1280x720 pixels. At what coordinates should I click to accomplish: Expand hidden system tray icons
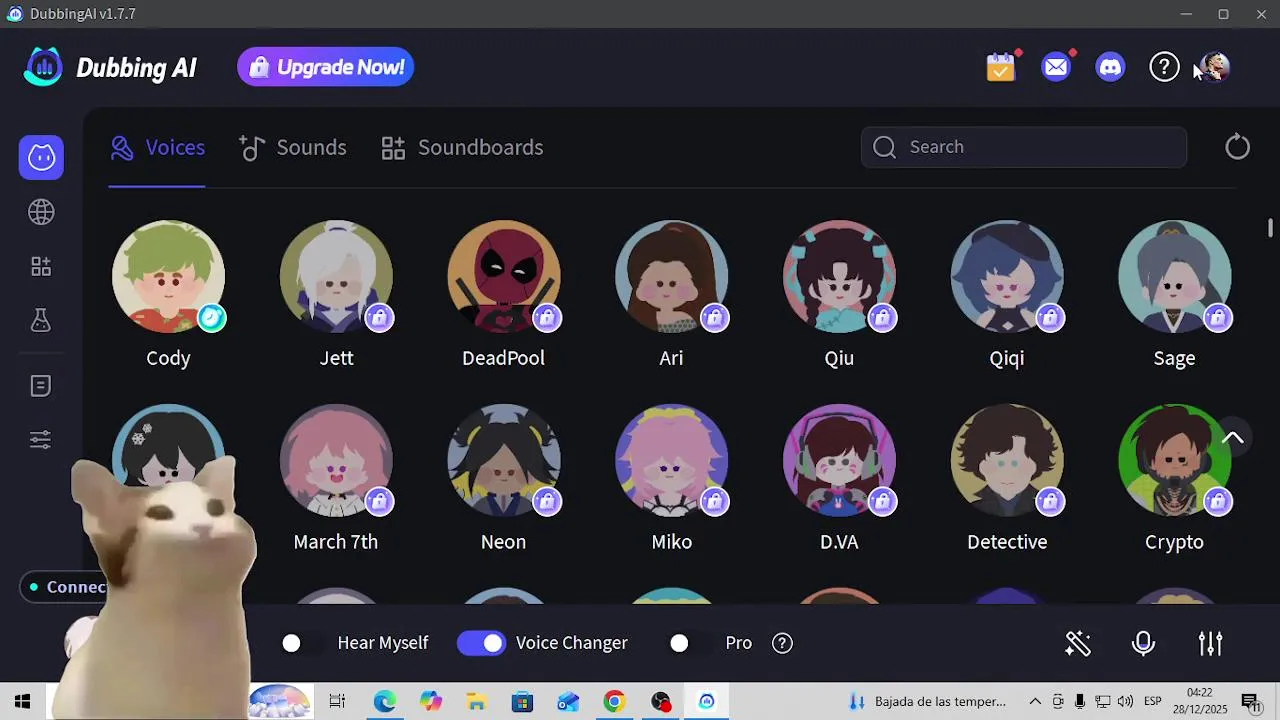(1035, 702)
